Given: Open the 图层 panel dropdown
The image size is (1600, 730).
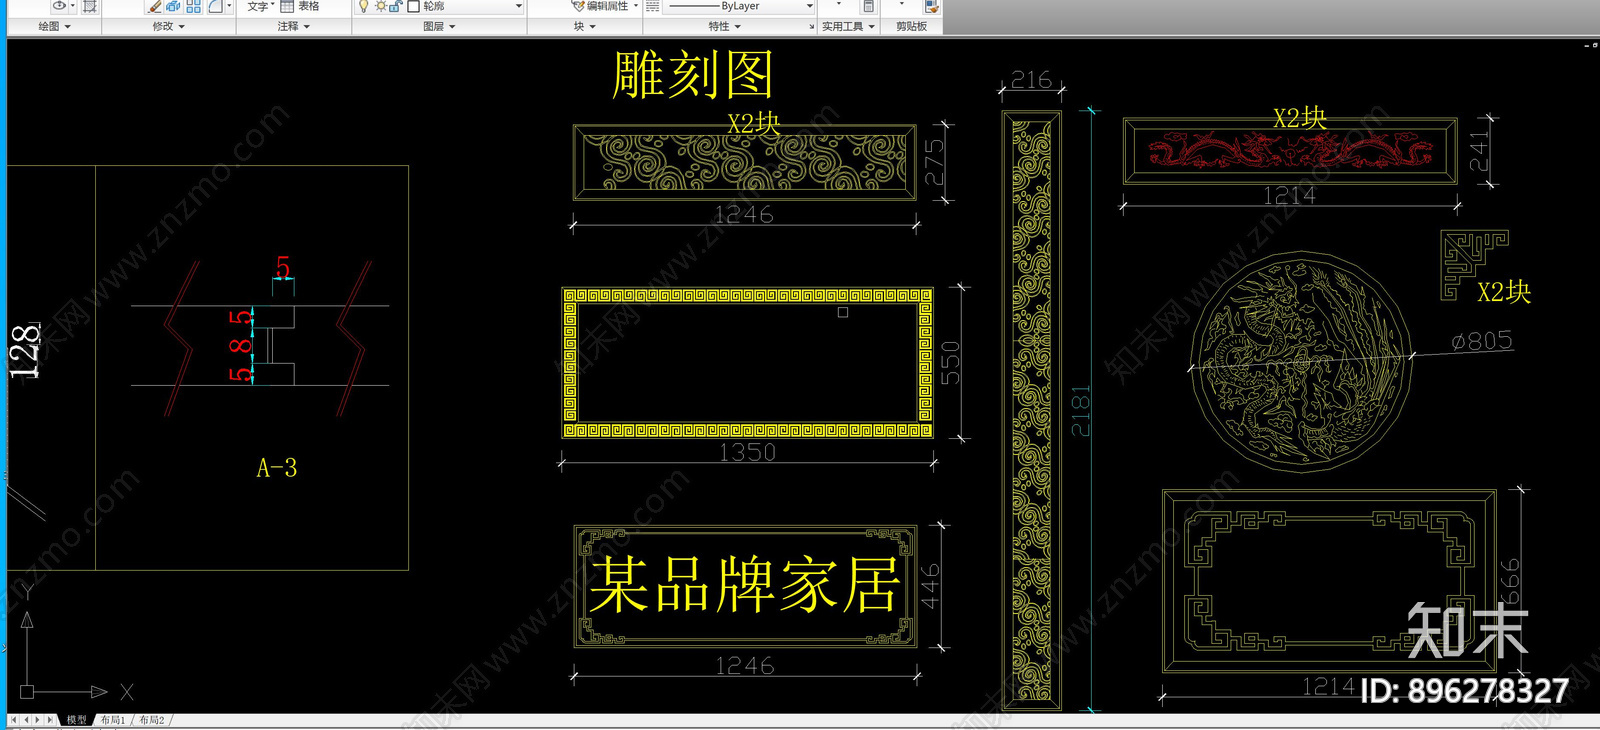Looking at the screenshot, I should 439,27.
